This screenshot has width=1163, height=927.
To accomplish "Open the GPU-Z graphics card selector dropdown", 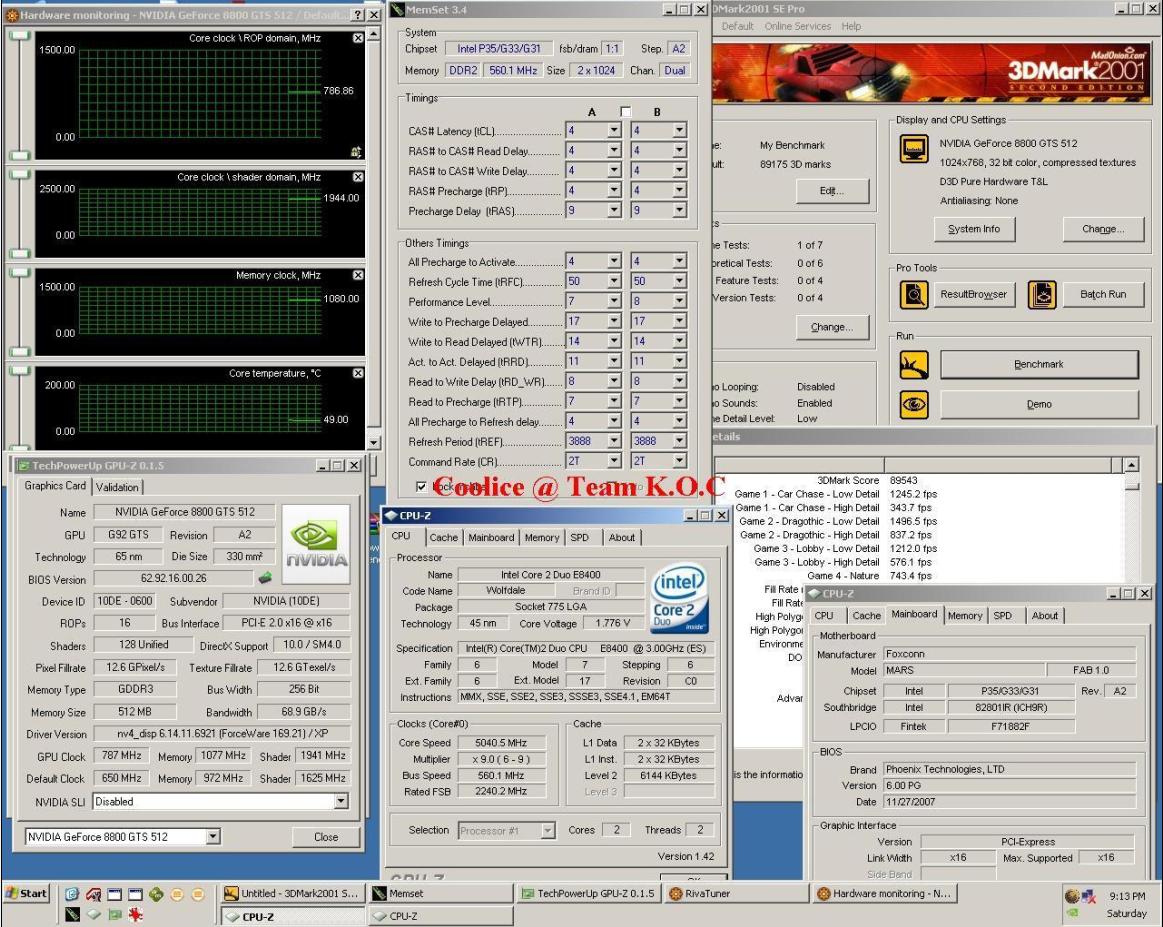I will pyautogui.click(x=213, y=837).
